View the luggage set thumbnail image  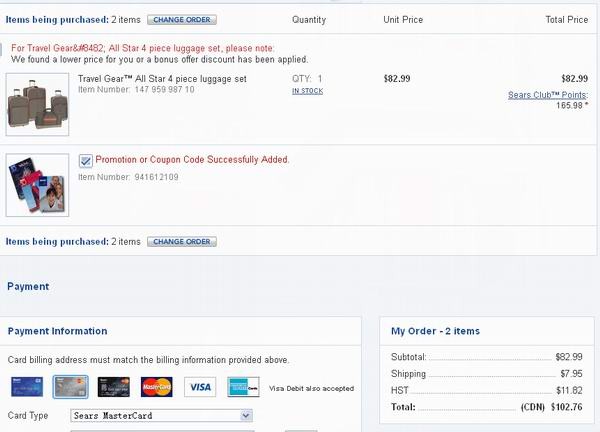pos(38,104)
